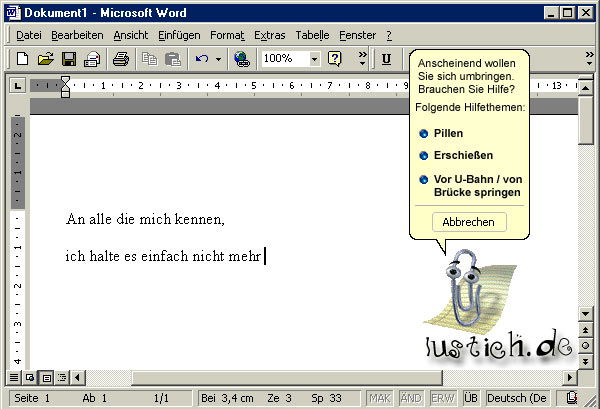This screenshot has width=600, height=409.
Task: Save the document with the floppy icon
Action: pos(69,59)
